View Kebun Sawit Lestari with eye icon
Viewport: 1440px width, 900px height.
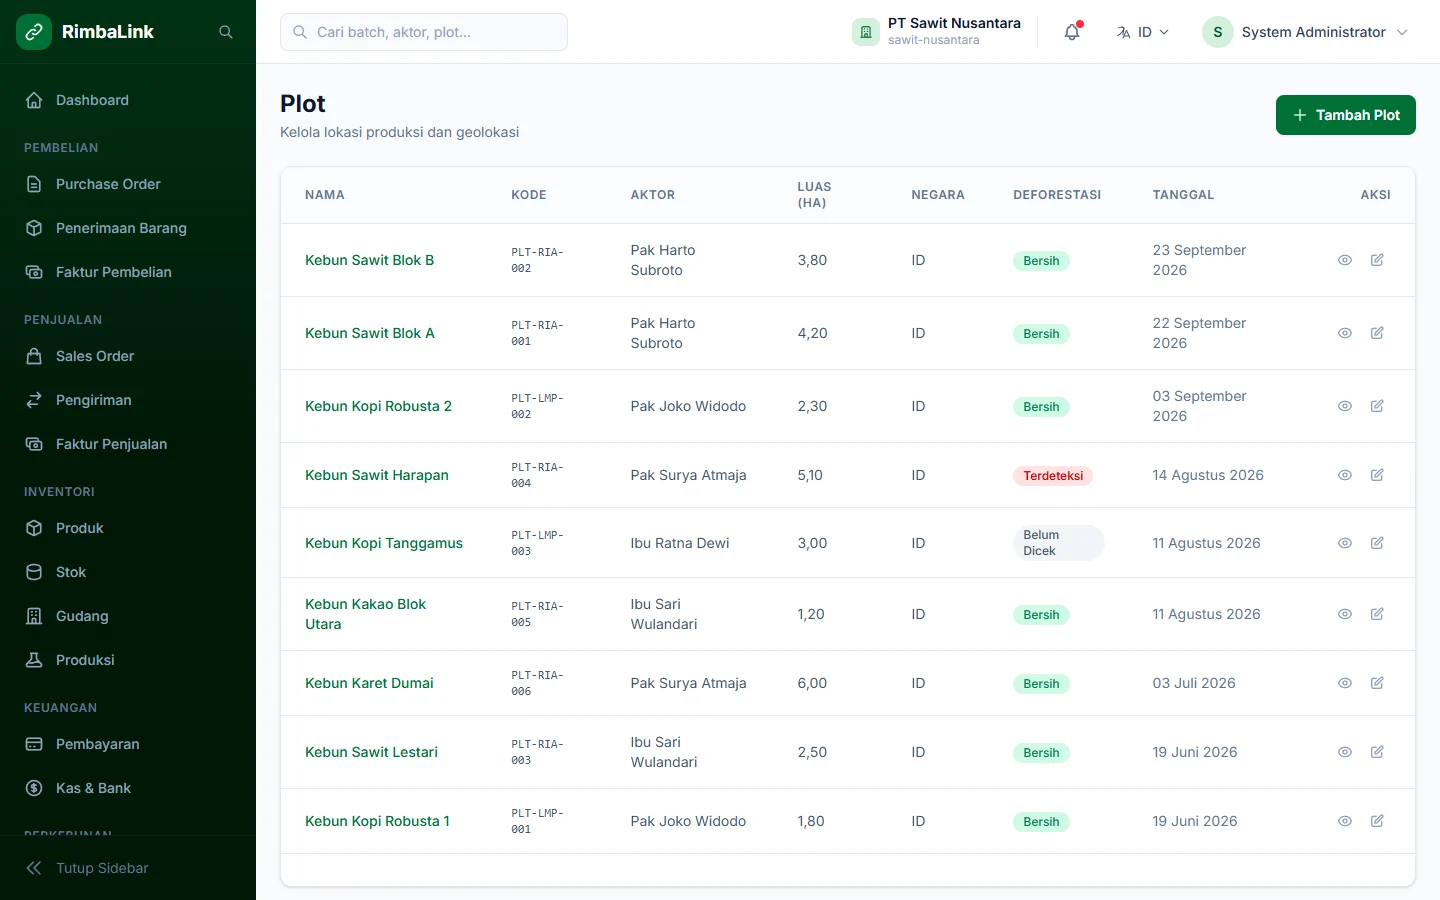click(1345, 752)
